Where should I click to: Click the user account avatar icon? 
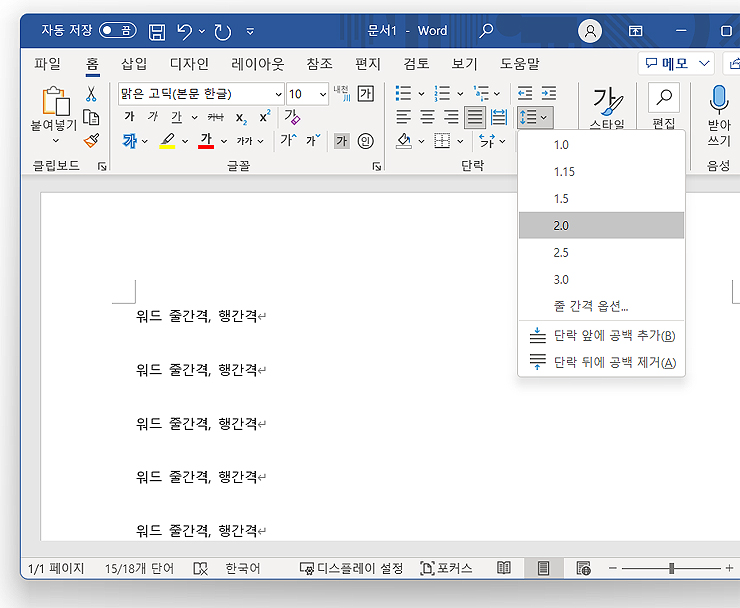(590, 31)
